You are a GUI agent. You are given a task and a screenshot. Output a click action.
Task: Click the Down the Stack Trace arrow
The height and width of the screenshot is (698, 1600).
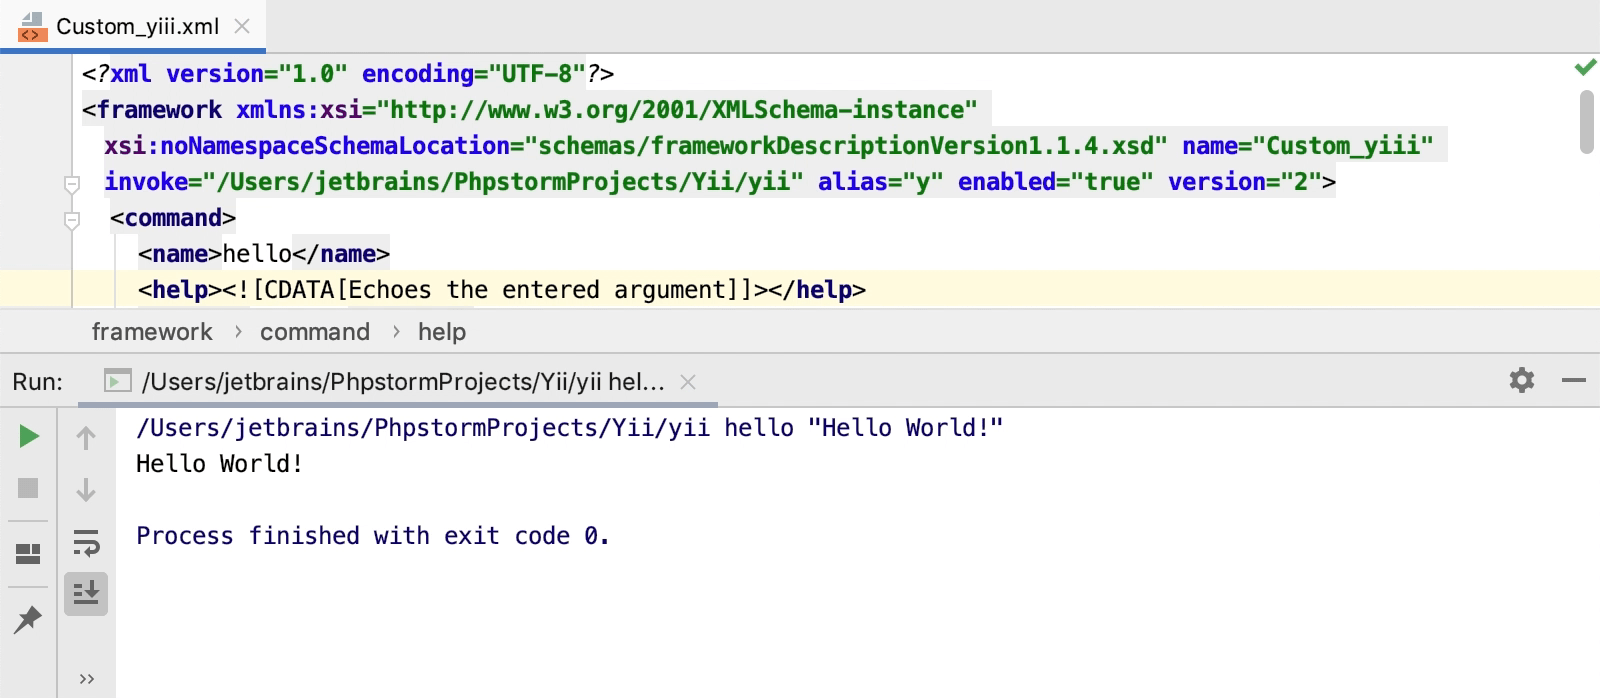click(x=86, y=490)
